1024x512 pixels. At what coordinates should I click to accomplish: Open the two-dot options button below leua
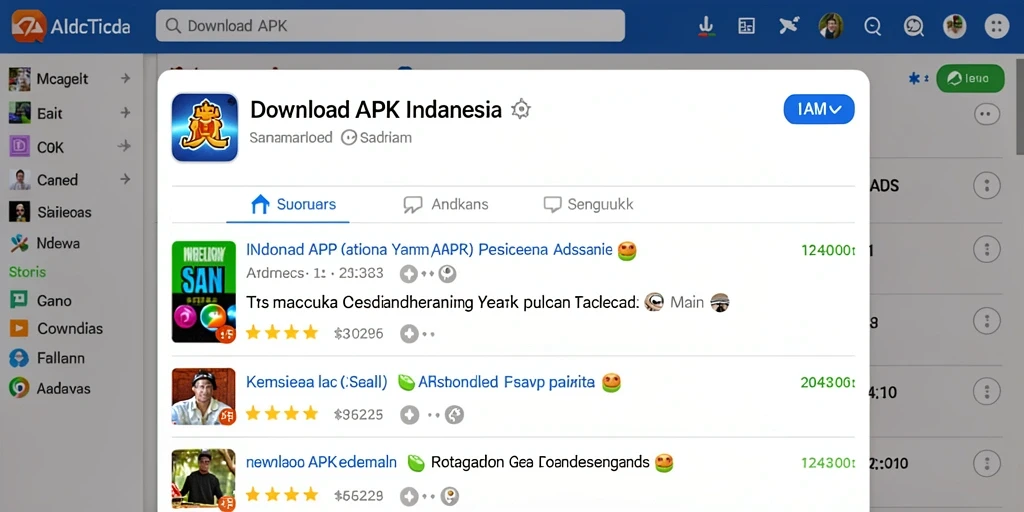[x=987, y=115]
